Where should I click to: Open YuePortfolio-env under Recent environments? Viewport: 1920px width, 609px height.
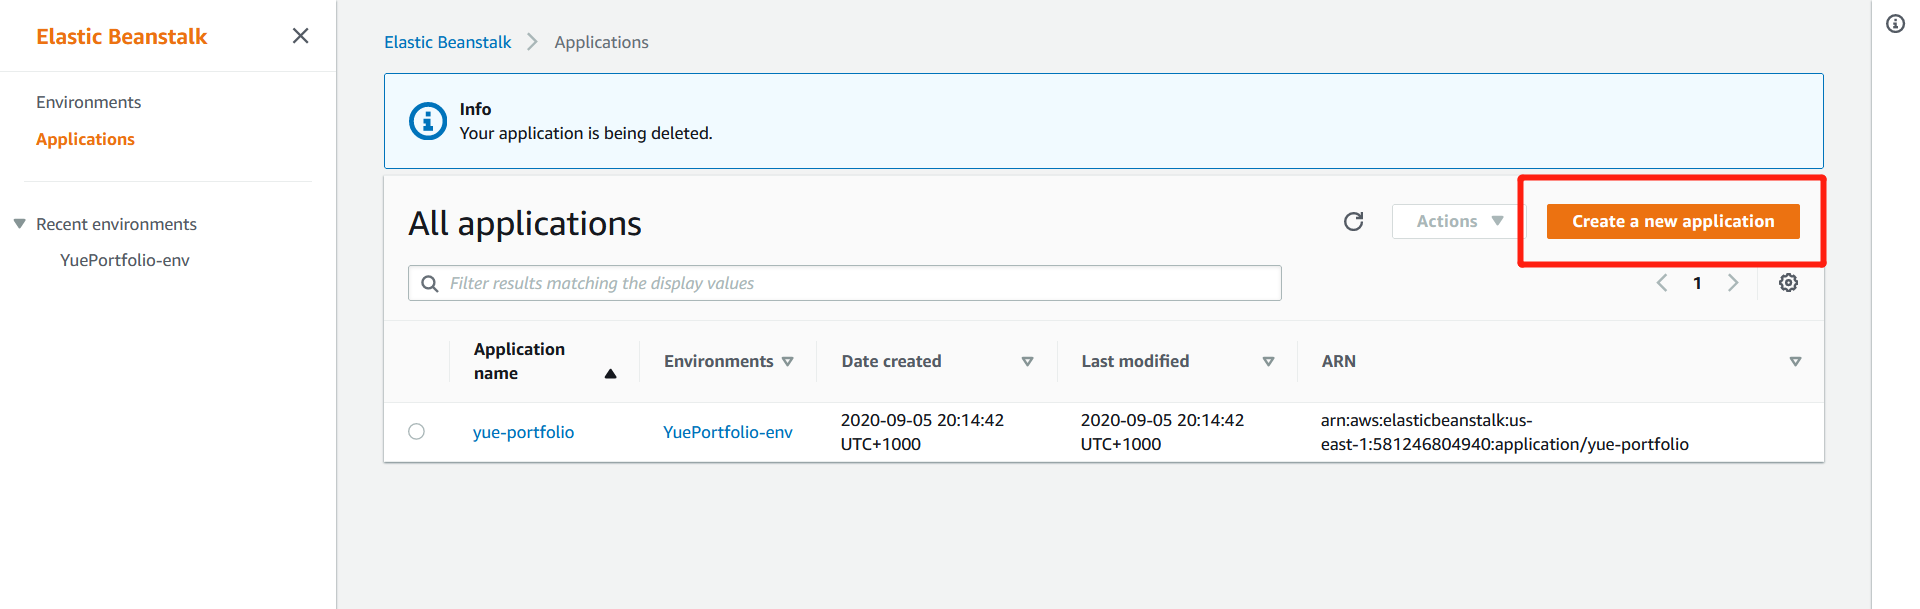(x=124, y=260)
